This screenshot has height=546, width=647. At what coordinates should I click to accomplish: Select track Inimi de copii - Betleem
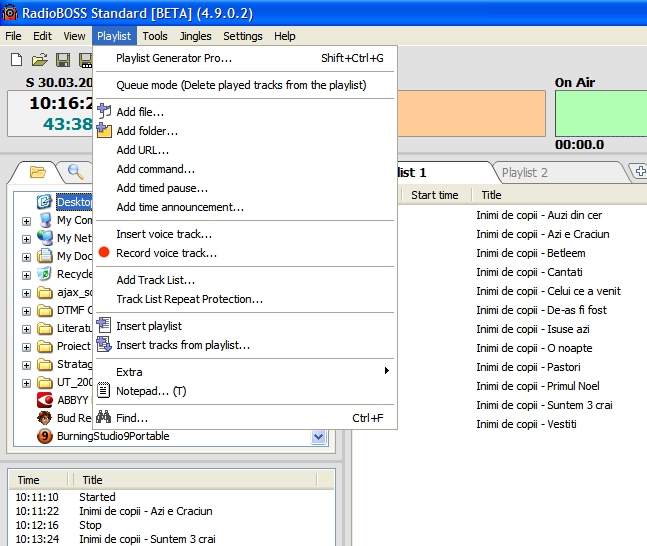(x=531, y=253)
